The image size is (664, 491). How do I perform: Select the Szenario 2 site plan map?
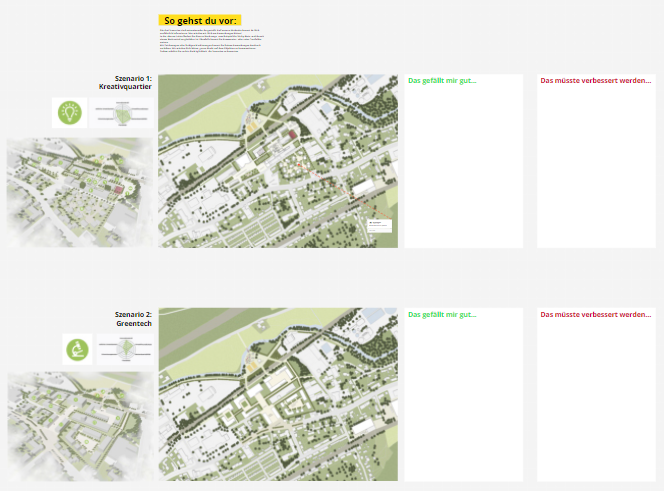point(278,395)
